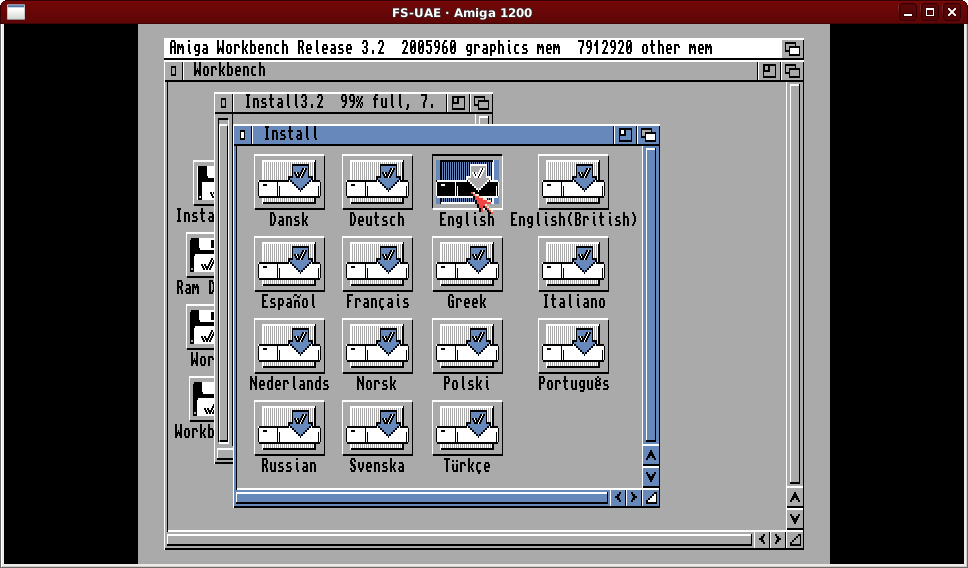The height and width of the screenshot is (568, 968).
Task: Click the Workbench window vertical scrollbar
Action: click(795, 284)
